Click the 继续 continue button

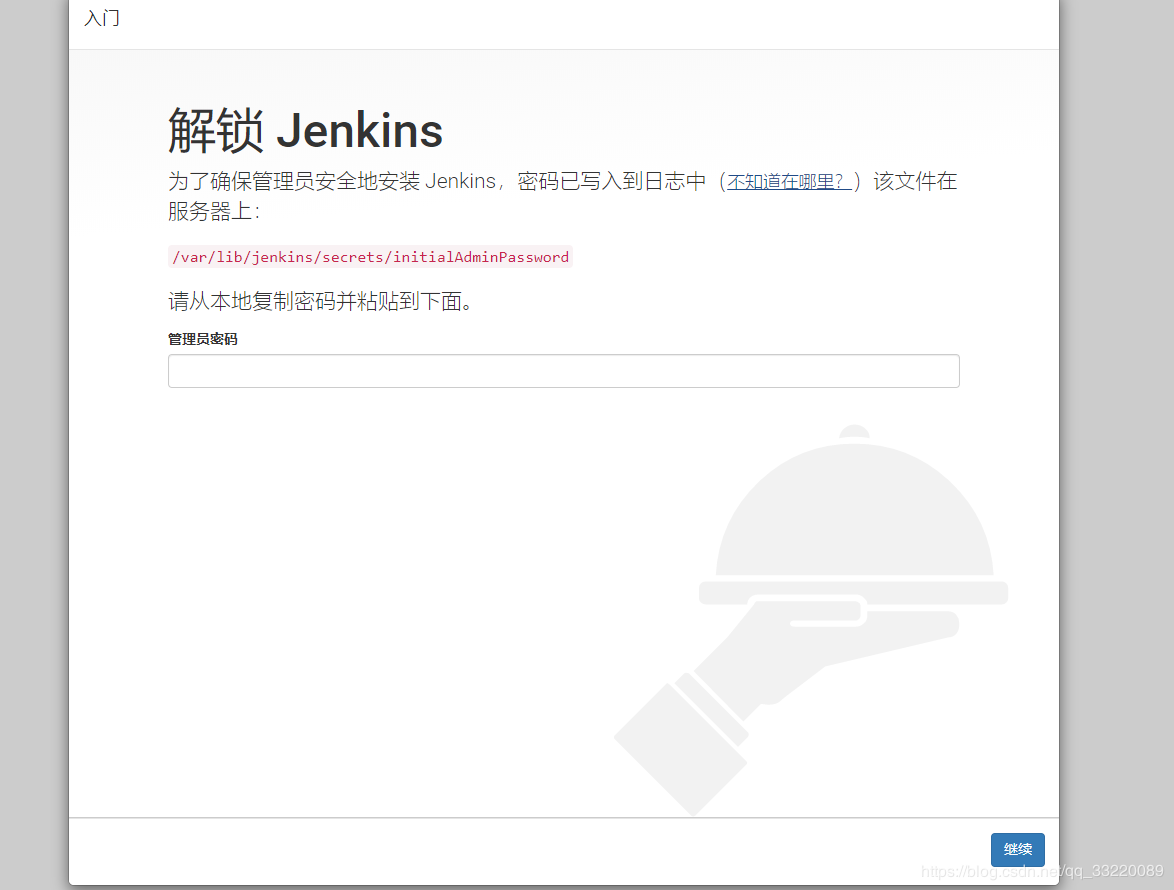click(x=1018, y=850)
